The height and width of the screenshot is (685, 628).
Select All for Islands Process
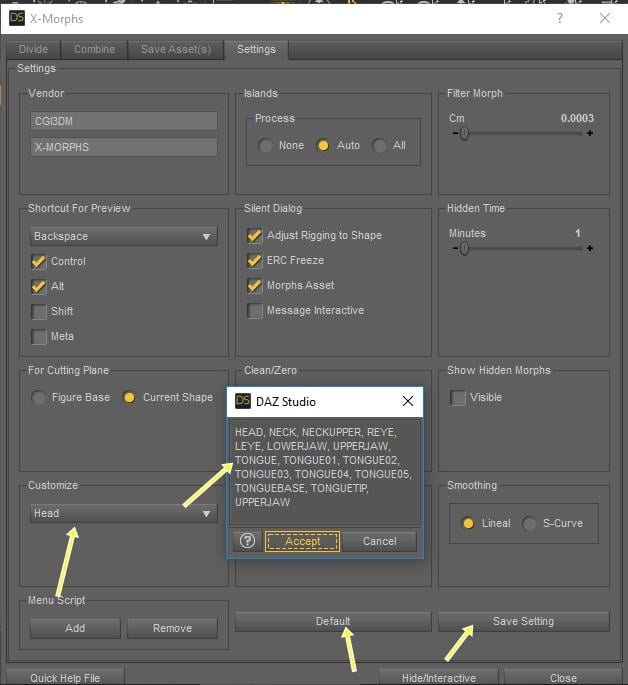379,145
